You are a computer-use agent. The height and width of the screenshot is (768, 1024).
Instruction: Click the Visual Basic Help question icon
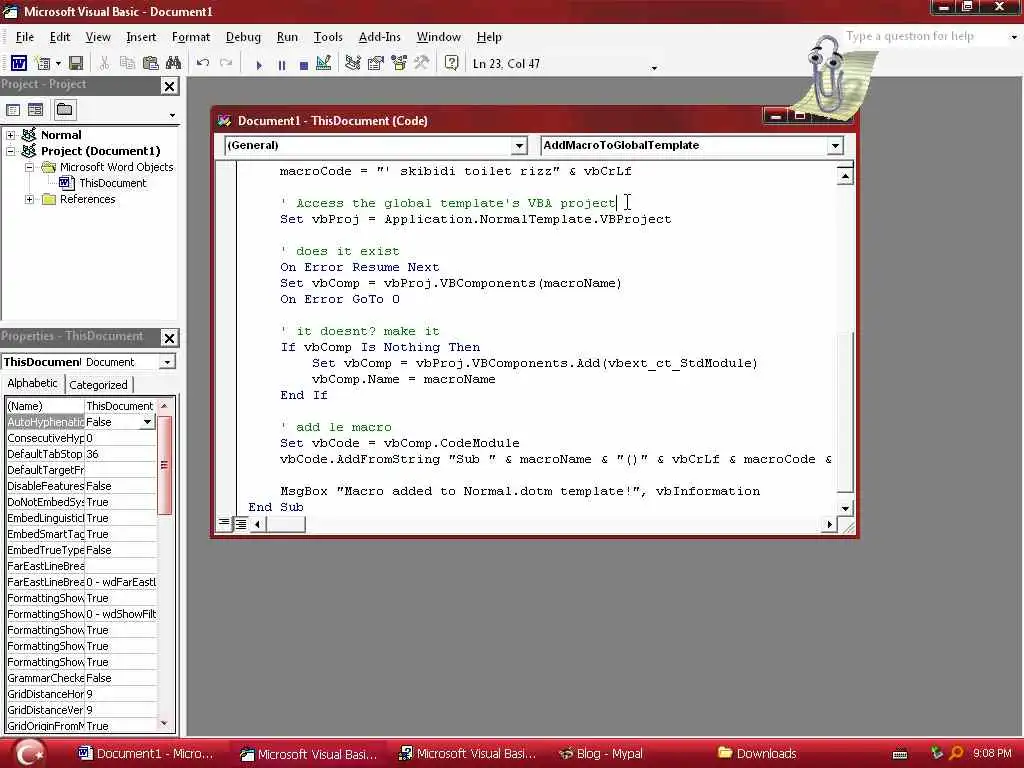click(451, 63)
